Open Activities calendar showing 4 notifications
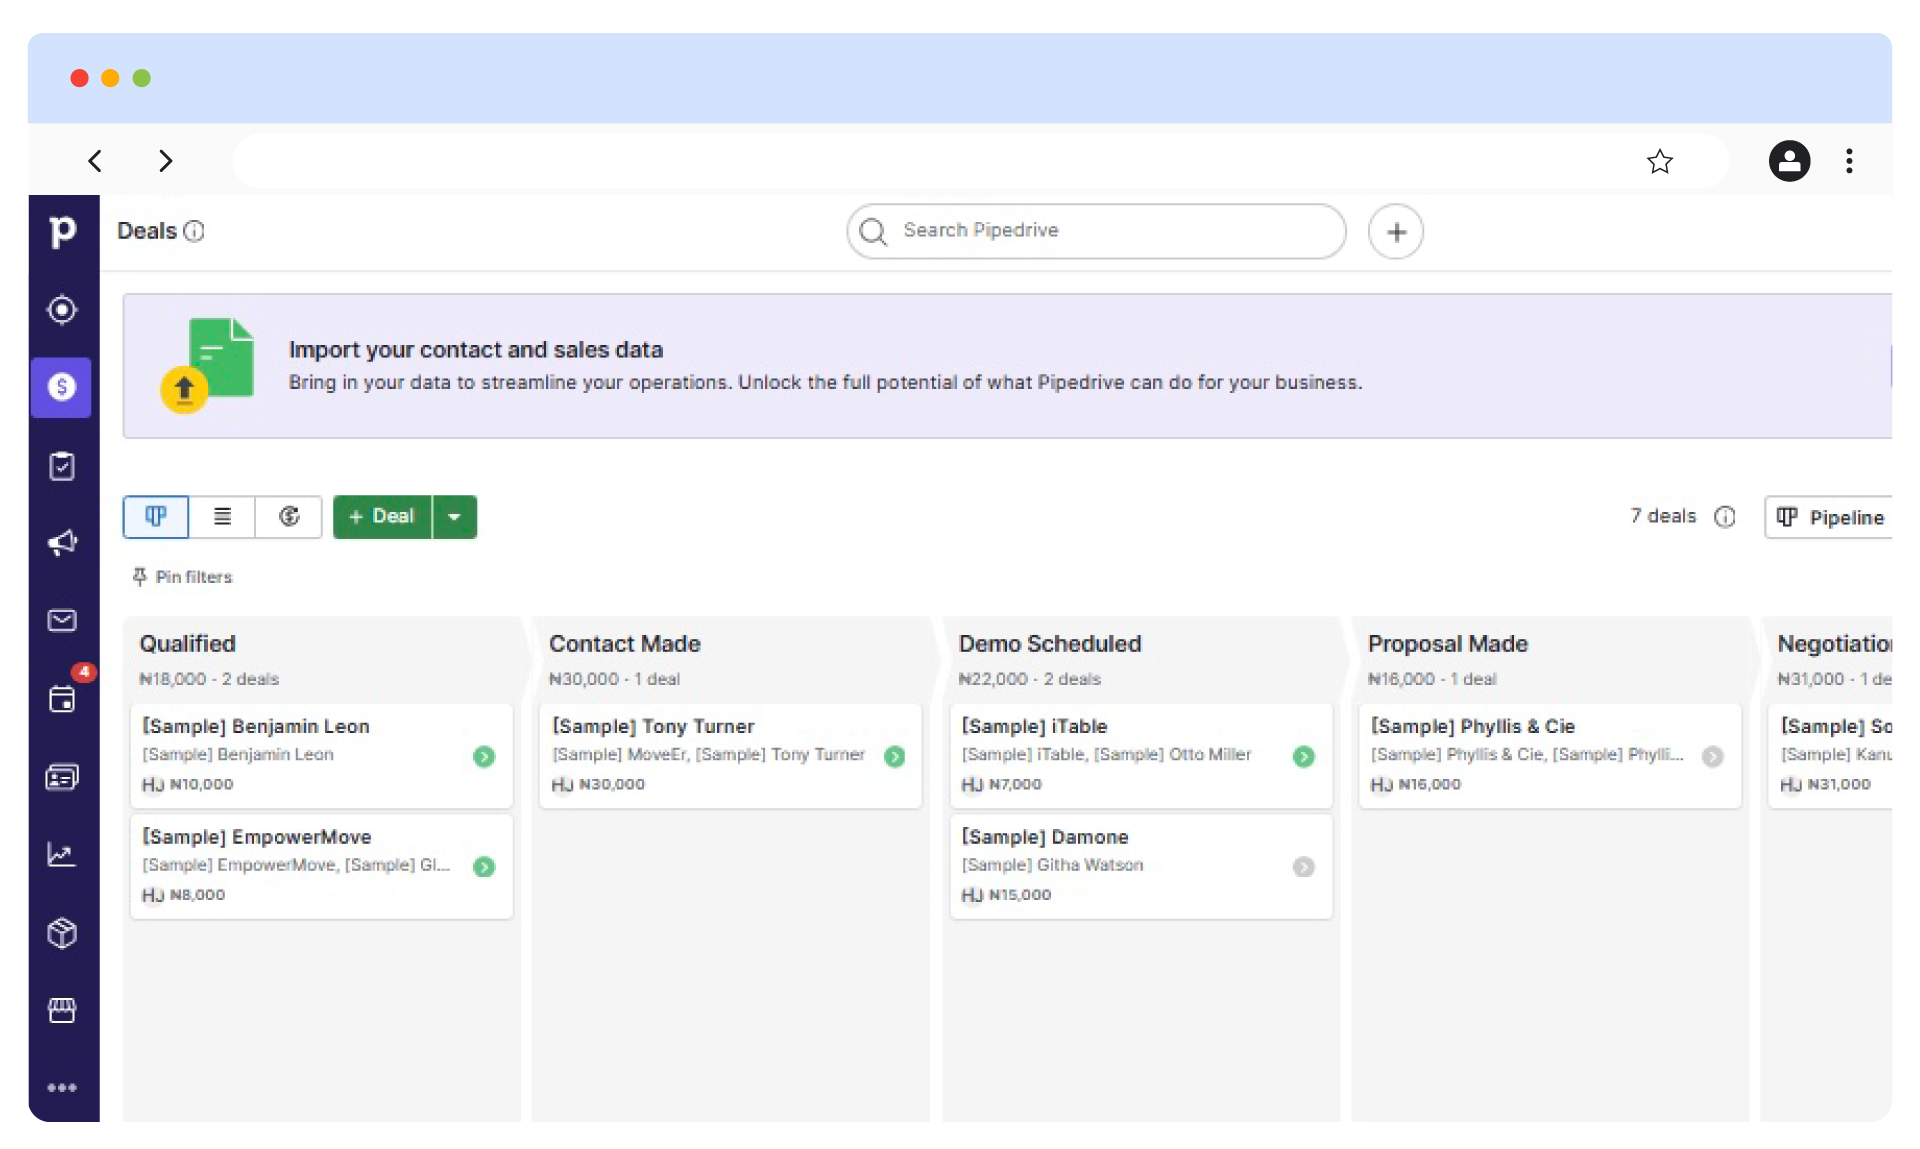The width and height of the screenshot is (1920, 1149). pos(62,700)
